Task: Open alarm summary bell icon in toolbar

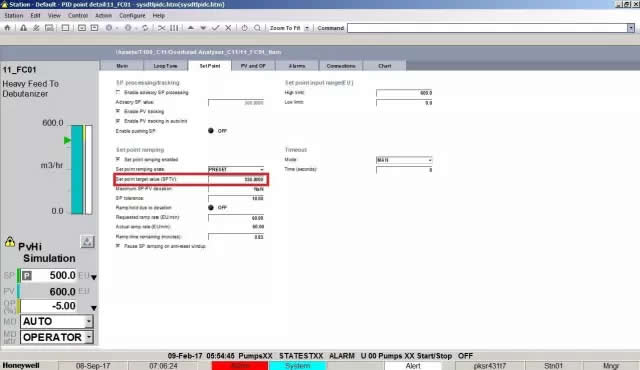Action: (23, 28)
